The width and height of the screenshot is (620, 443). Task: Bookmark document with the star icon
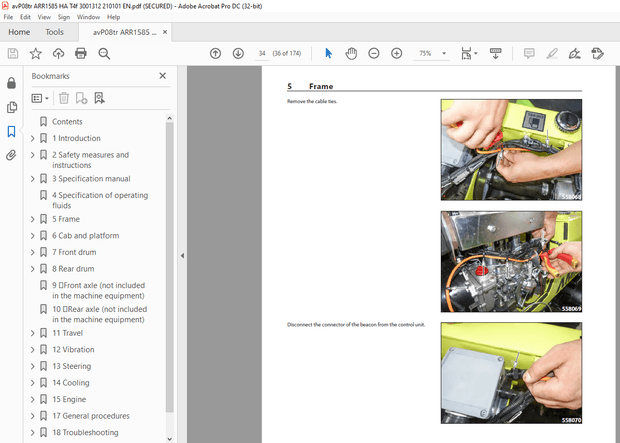pyautogui.click(x=36, y=53)
